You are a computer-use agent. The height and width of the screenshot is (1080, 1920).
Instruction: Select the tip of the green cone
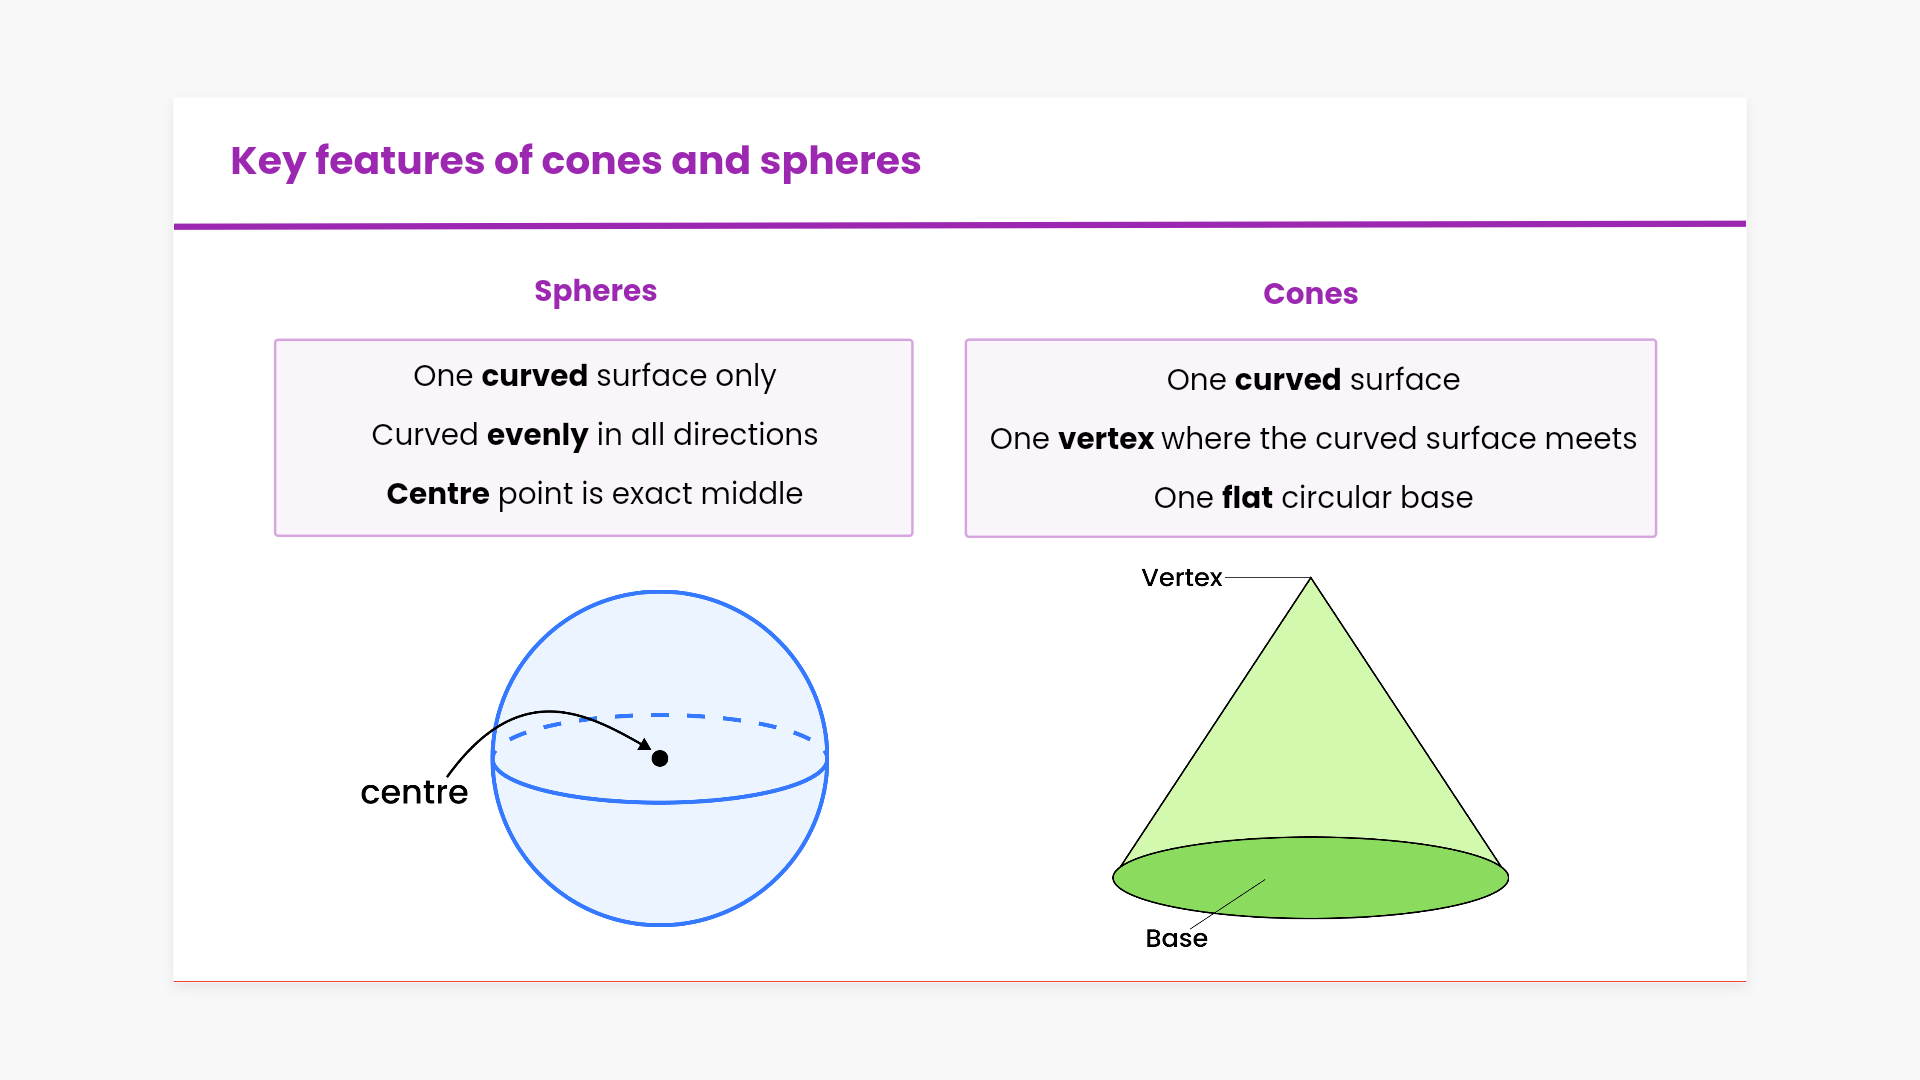(1310, 581)
